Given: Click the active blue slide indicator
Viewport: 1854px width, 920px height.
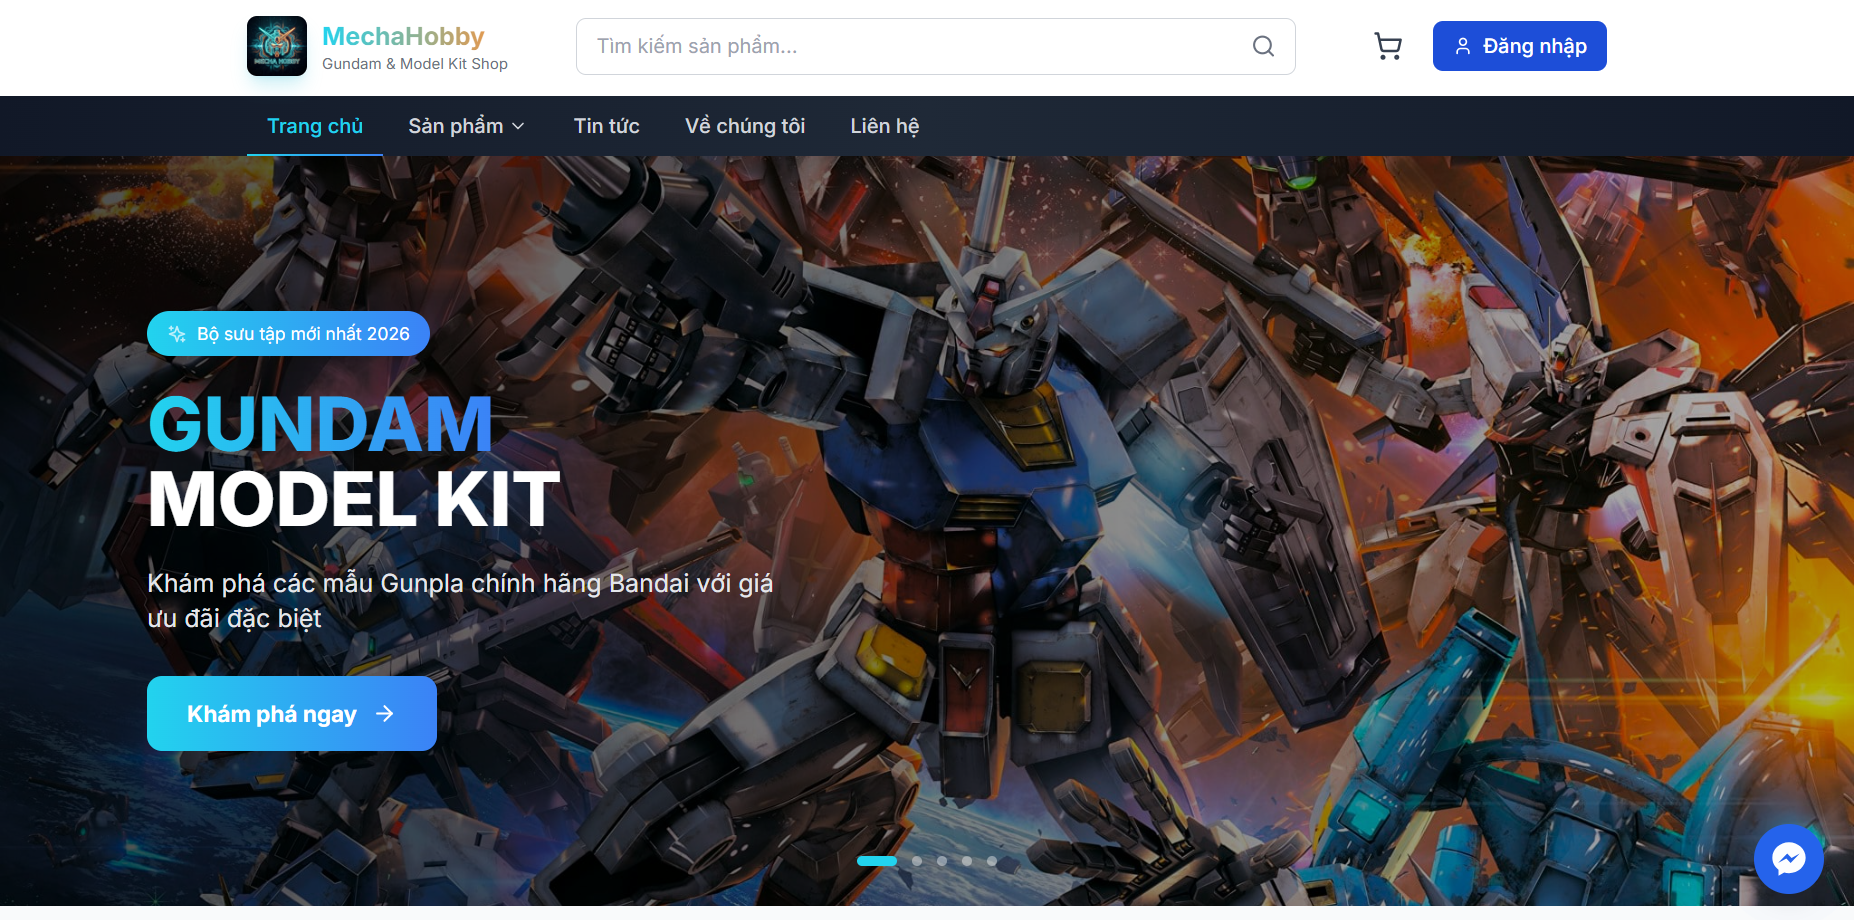Looking at the screenshot, I should pos(879,860).
